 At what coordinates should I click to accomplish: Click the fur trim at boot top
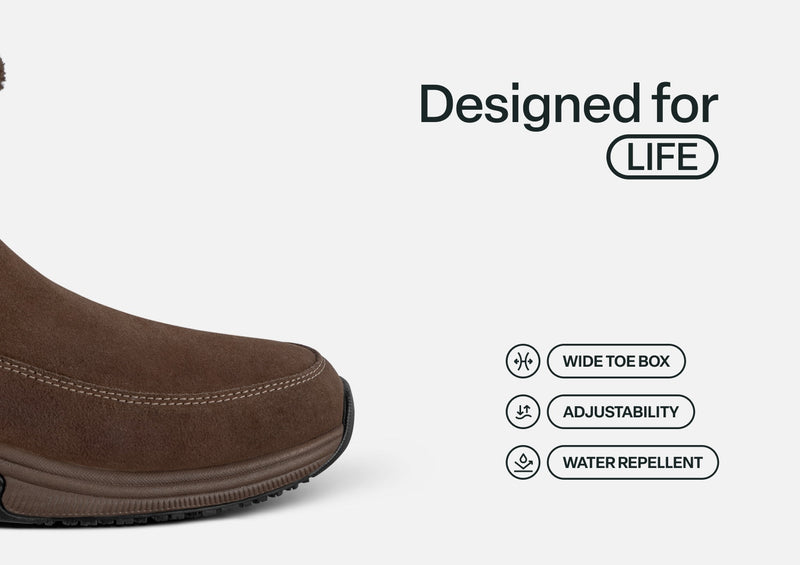(x=2, y=74)
